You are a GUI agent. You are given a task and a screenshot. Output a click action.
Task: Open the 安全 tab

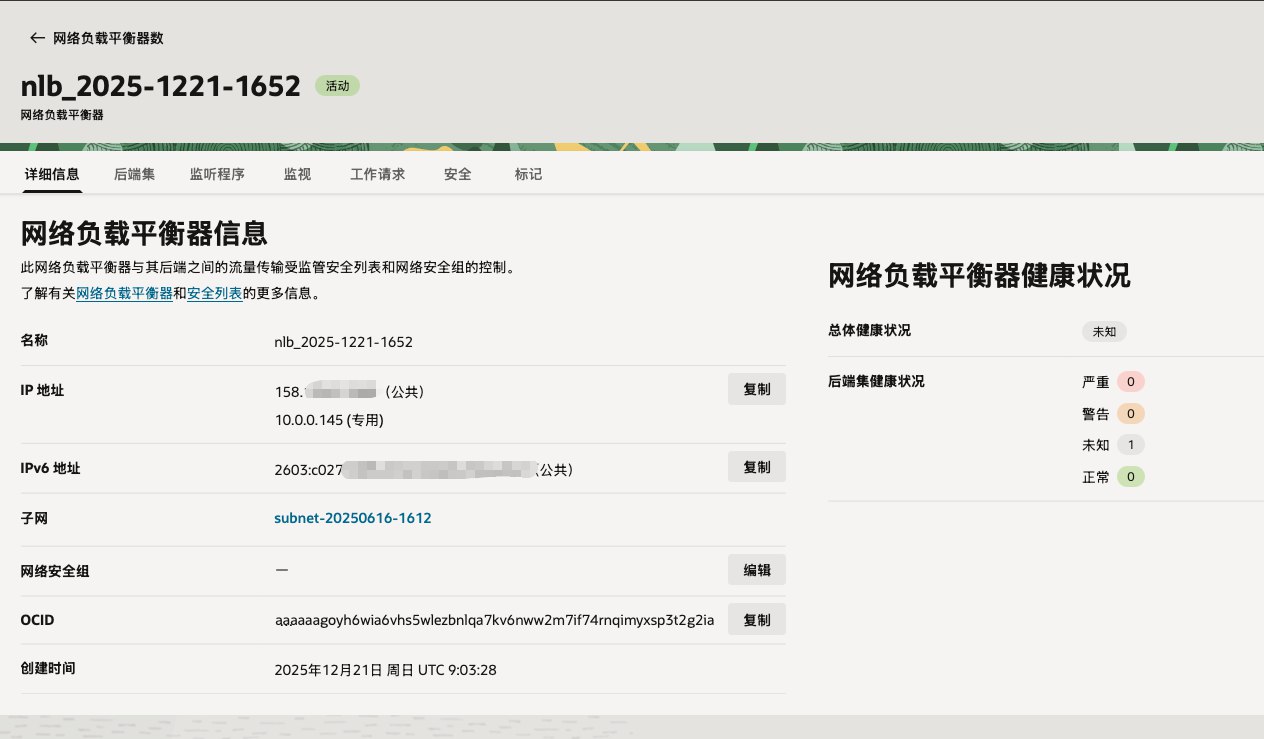pos(457,174)
